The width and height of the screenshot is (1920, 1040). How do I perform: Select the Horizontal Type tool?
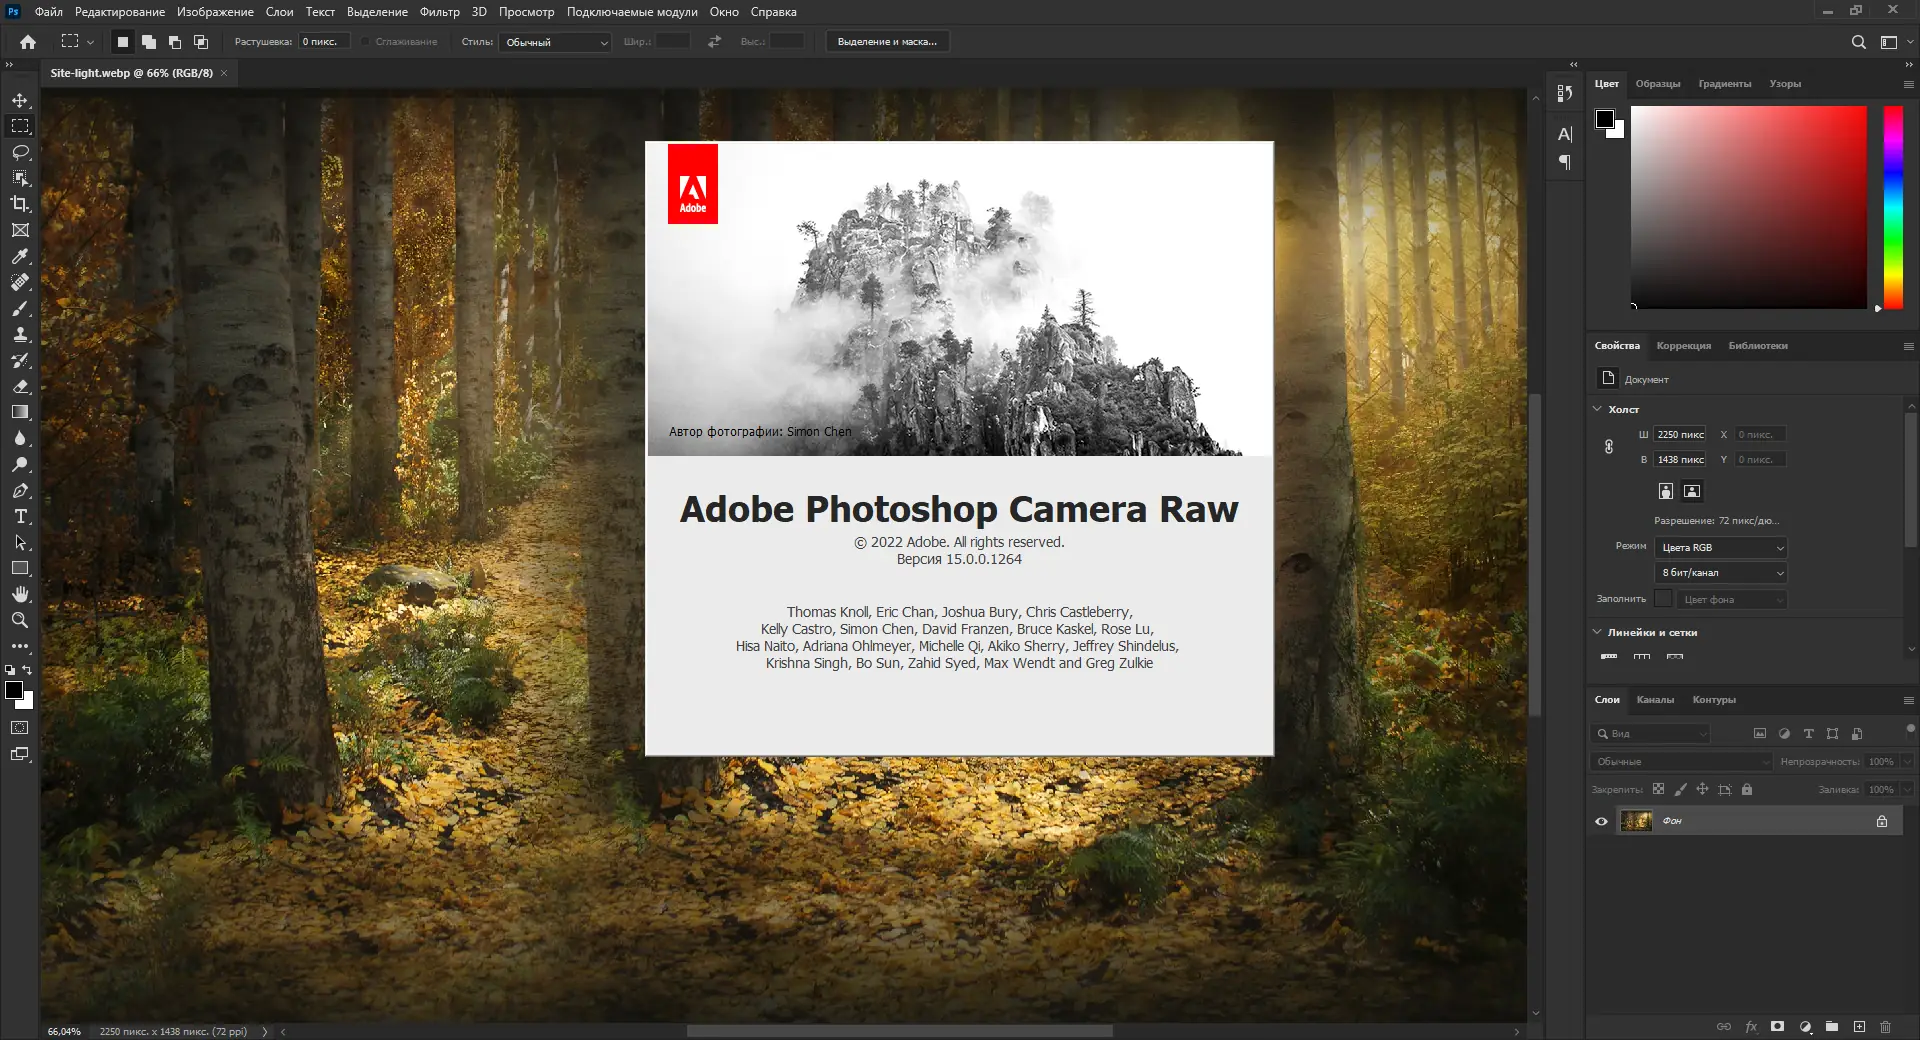coord(20,517)
